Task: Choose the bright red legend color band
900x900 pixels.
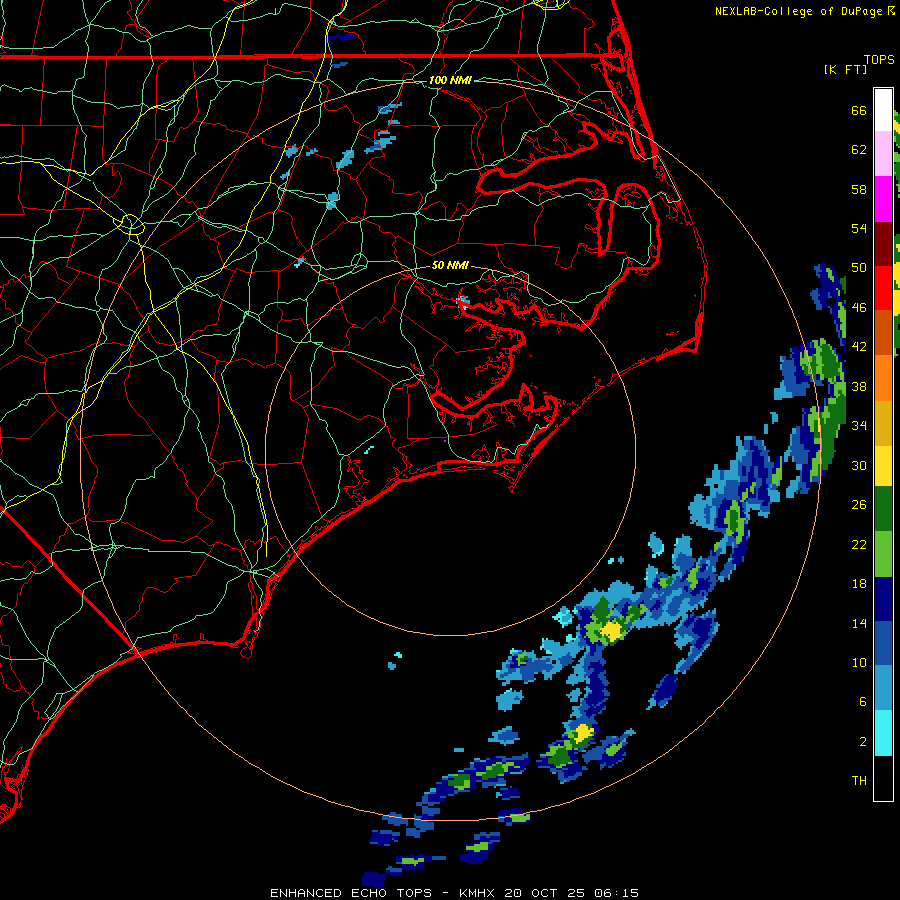Action: (883, 288)
